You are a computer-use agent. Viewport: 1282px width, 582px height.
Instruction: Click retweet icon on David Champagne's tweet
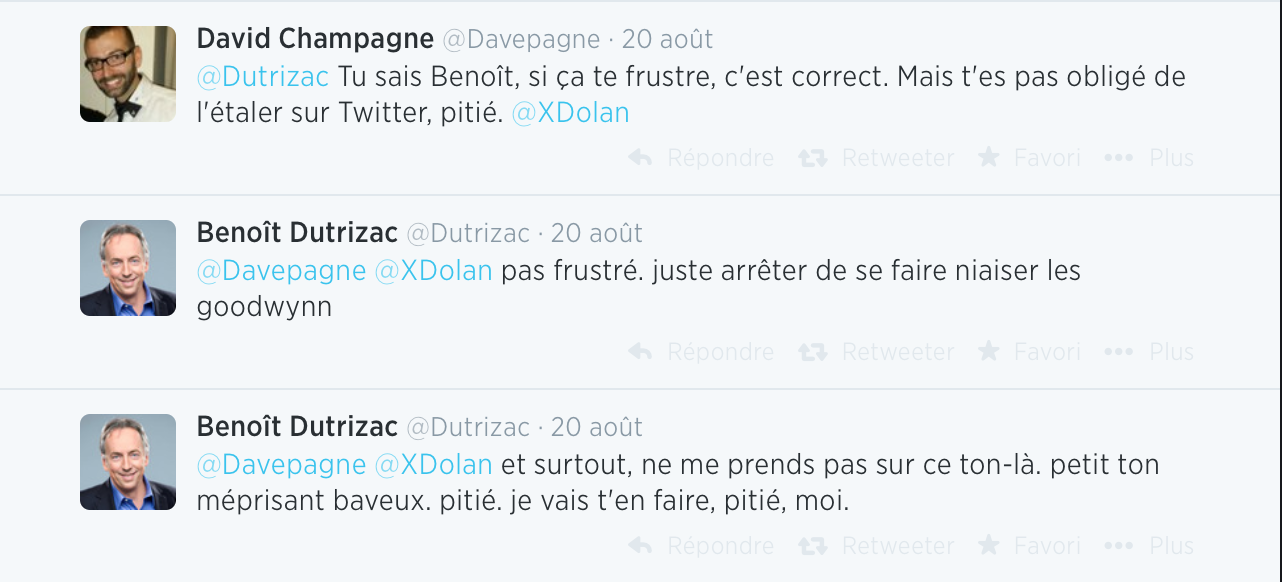pyautogui.click(x=813, y=158)
